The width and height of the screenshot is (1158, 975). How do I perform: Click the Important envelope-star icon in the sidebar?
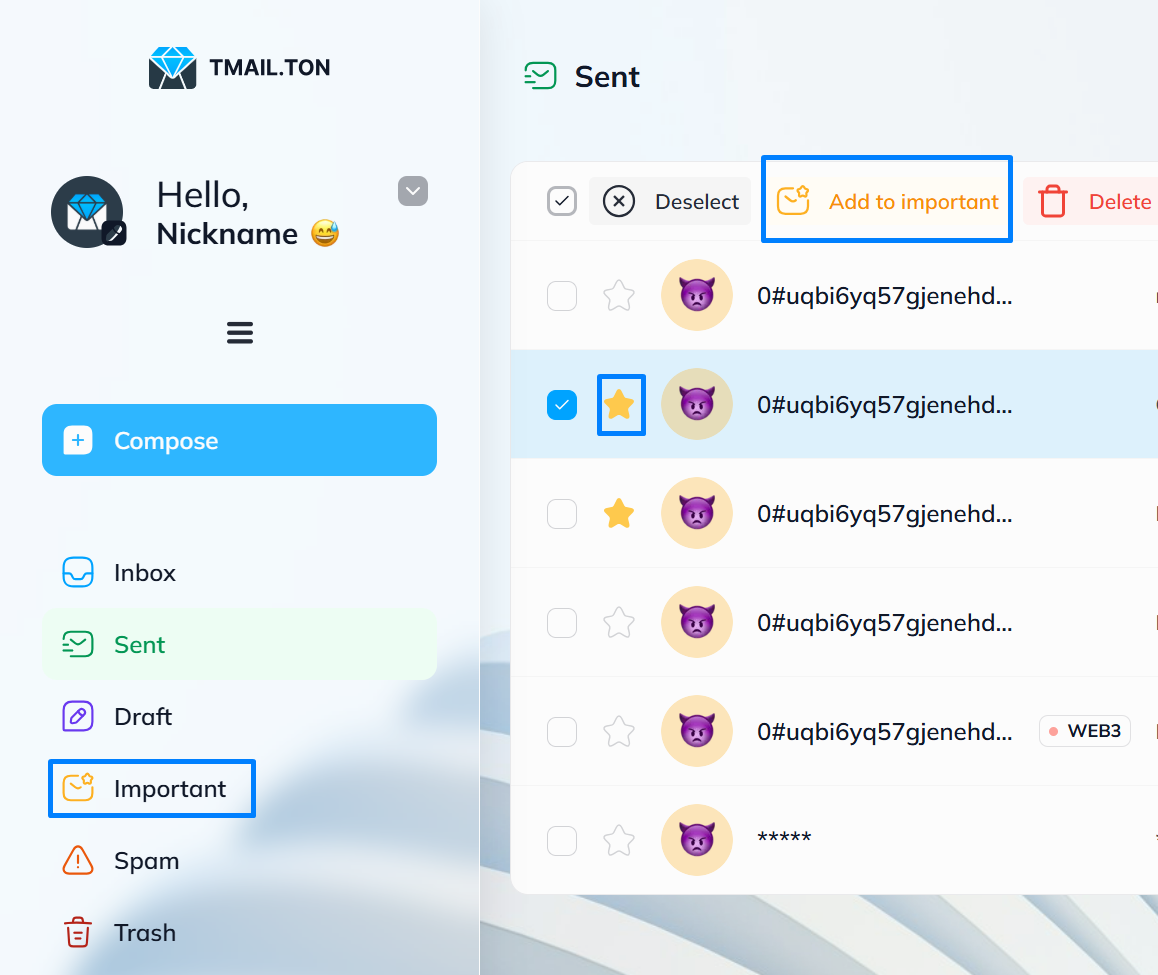click(x=78, y=788)
